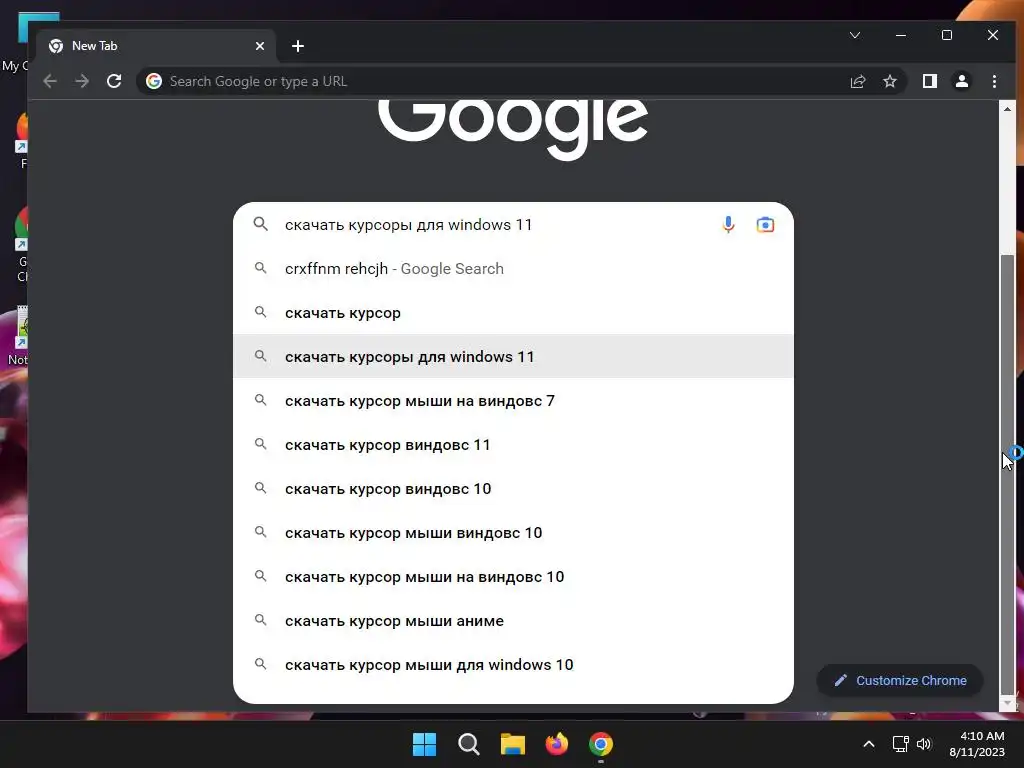Choose the suggestion crxffnm rehcjh - Google Search
The height and width of the screenshot is (768, 1024).
(513, 268)
